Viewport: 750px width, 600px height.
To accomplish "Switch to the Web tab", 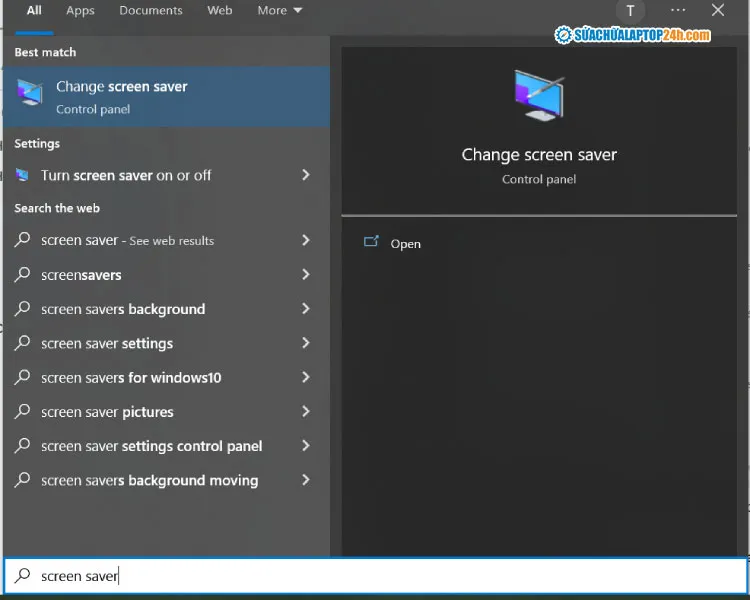I will click(x=220, y=11).
